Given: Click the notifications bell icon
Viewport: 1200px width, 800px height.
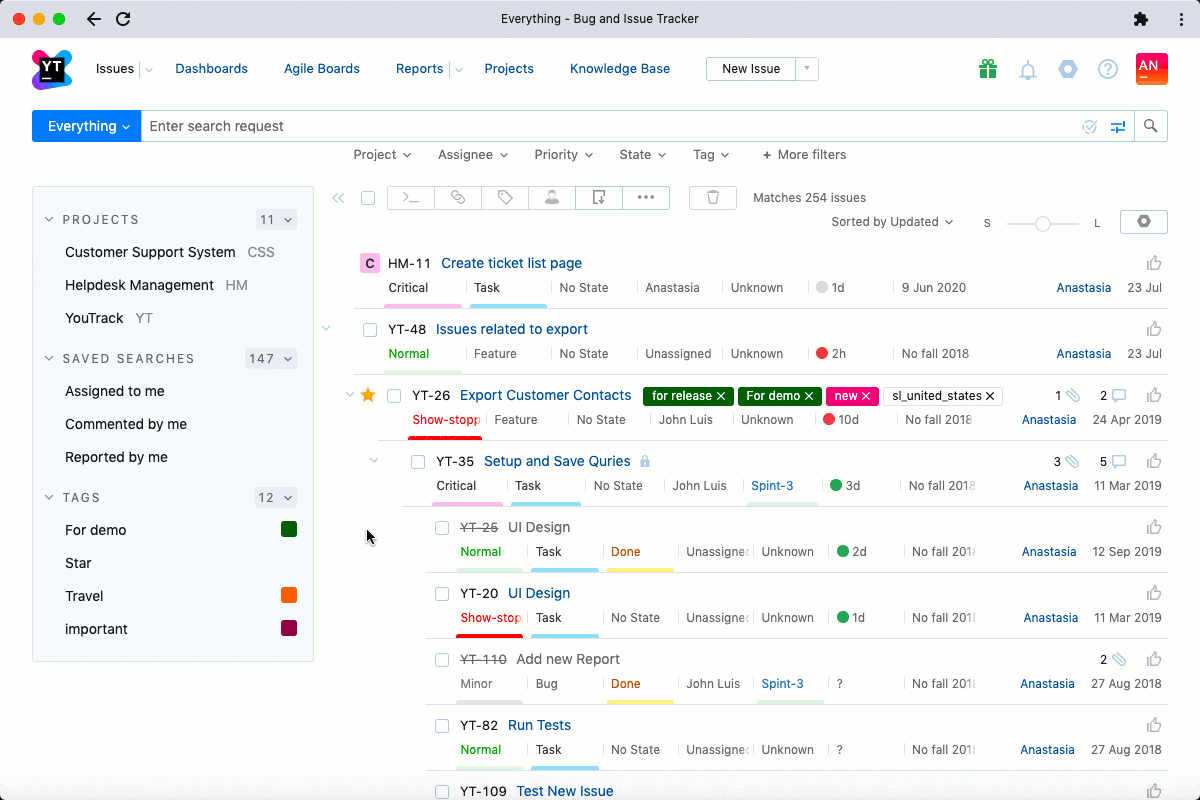Looking at the screenshot, I should click(1027, 69).
